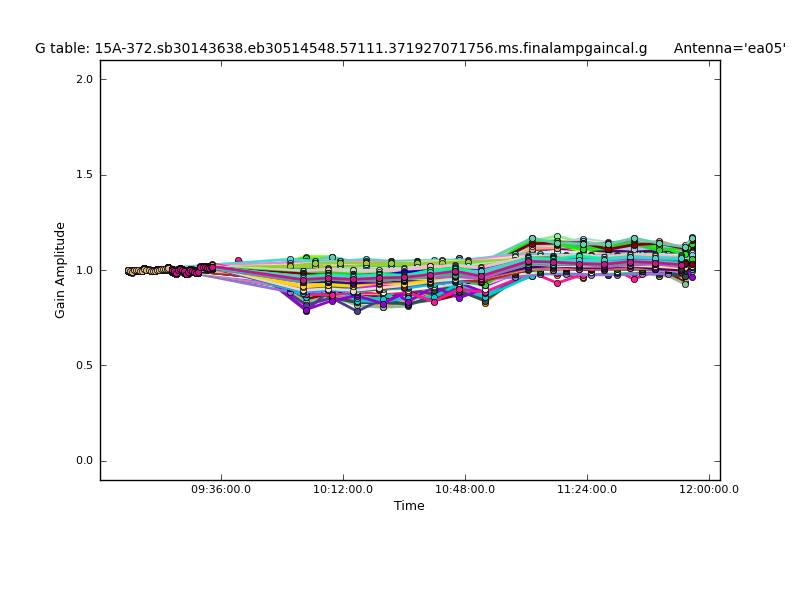Click the lowest purple data point before 10:12
The height and width of the screenshot is (600, 800).
[306, 310]
